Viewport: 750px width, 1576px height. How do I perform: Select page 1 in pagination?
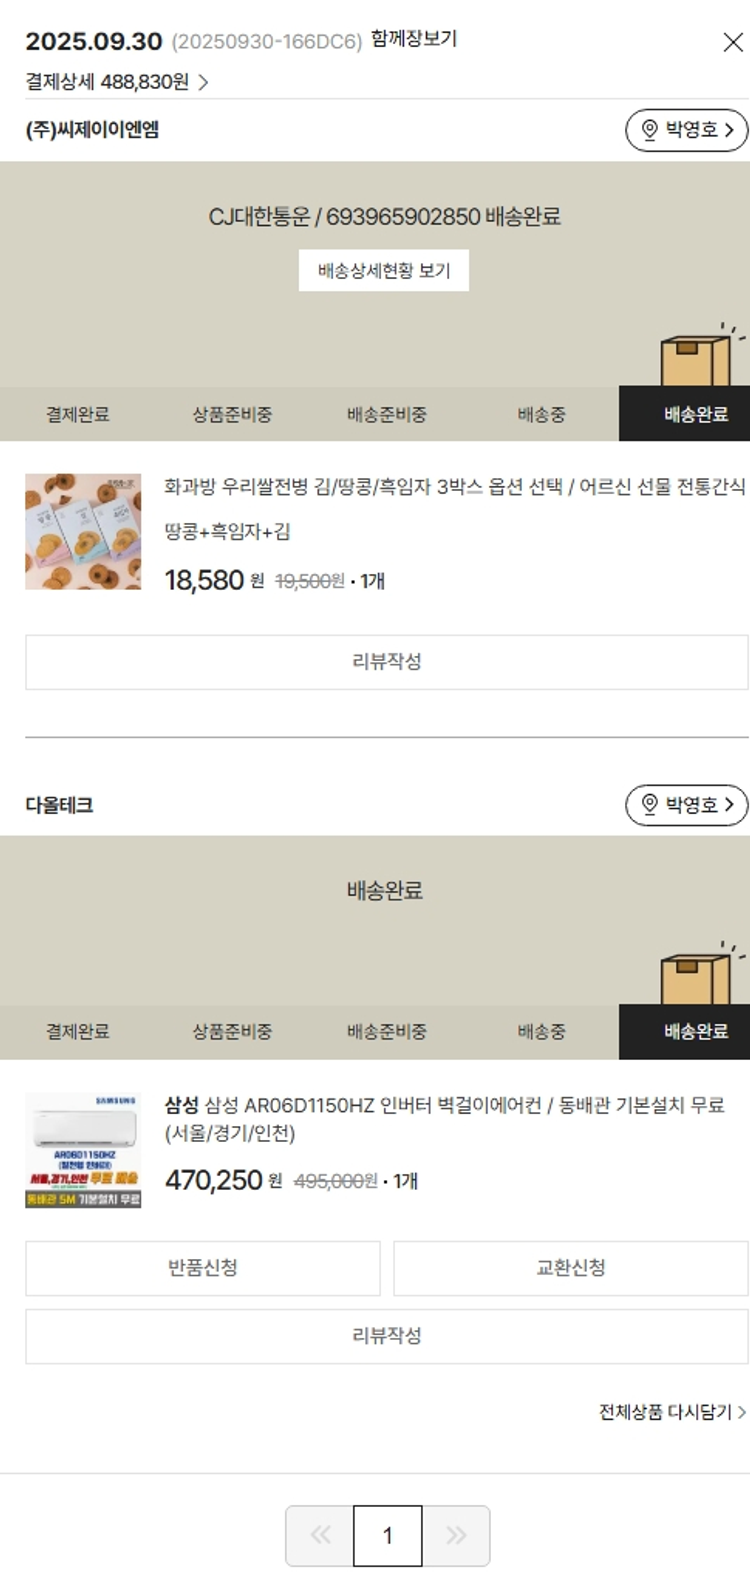[x=388, y=1535]
